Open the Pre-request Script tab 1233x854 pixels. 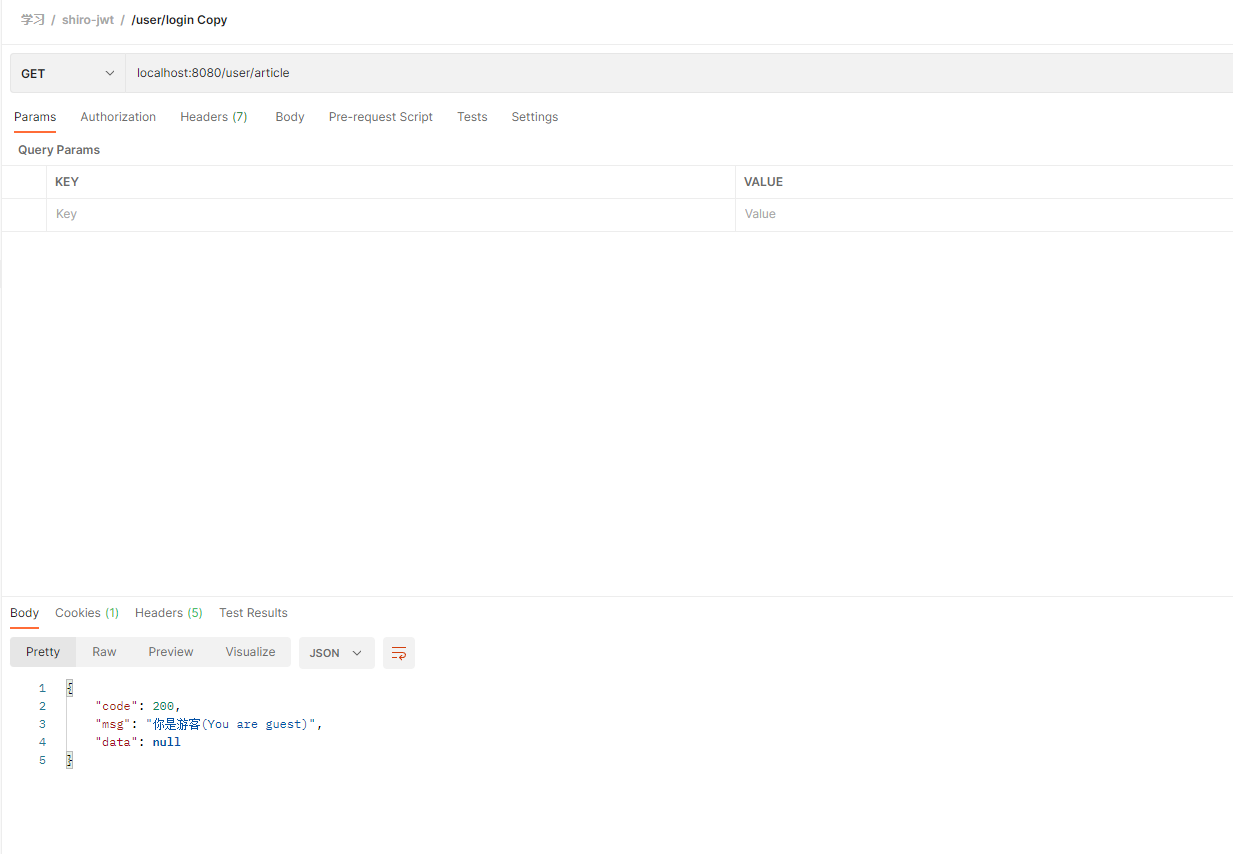click(x=380, y=117)
